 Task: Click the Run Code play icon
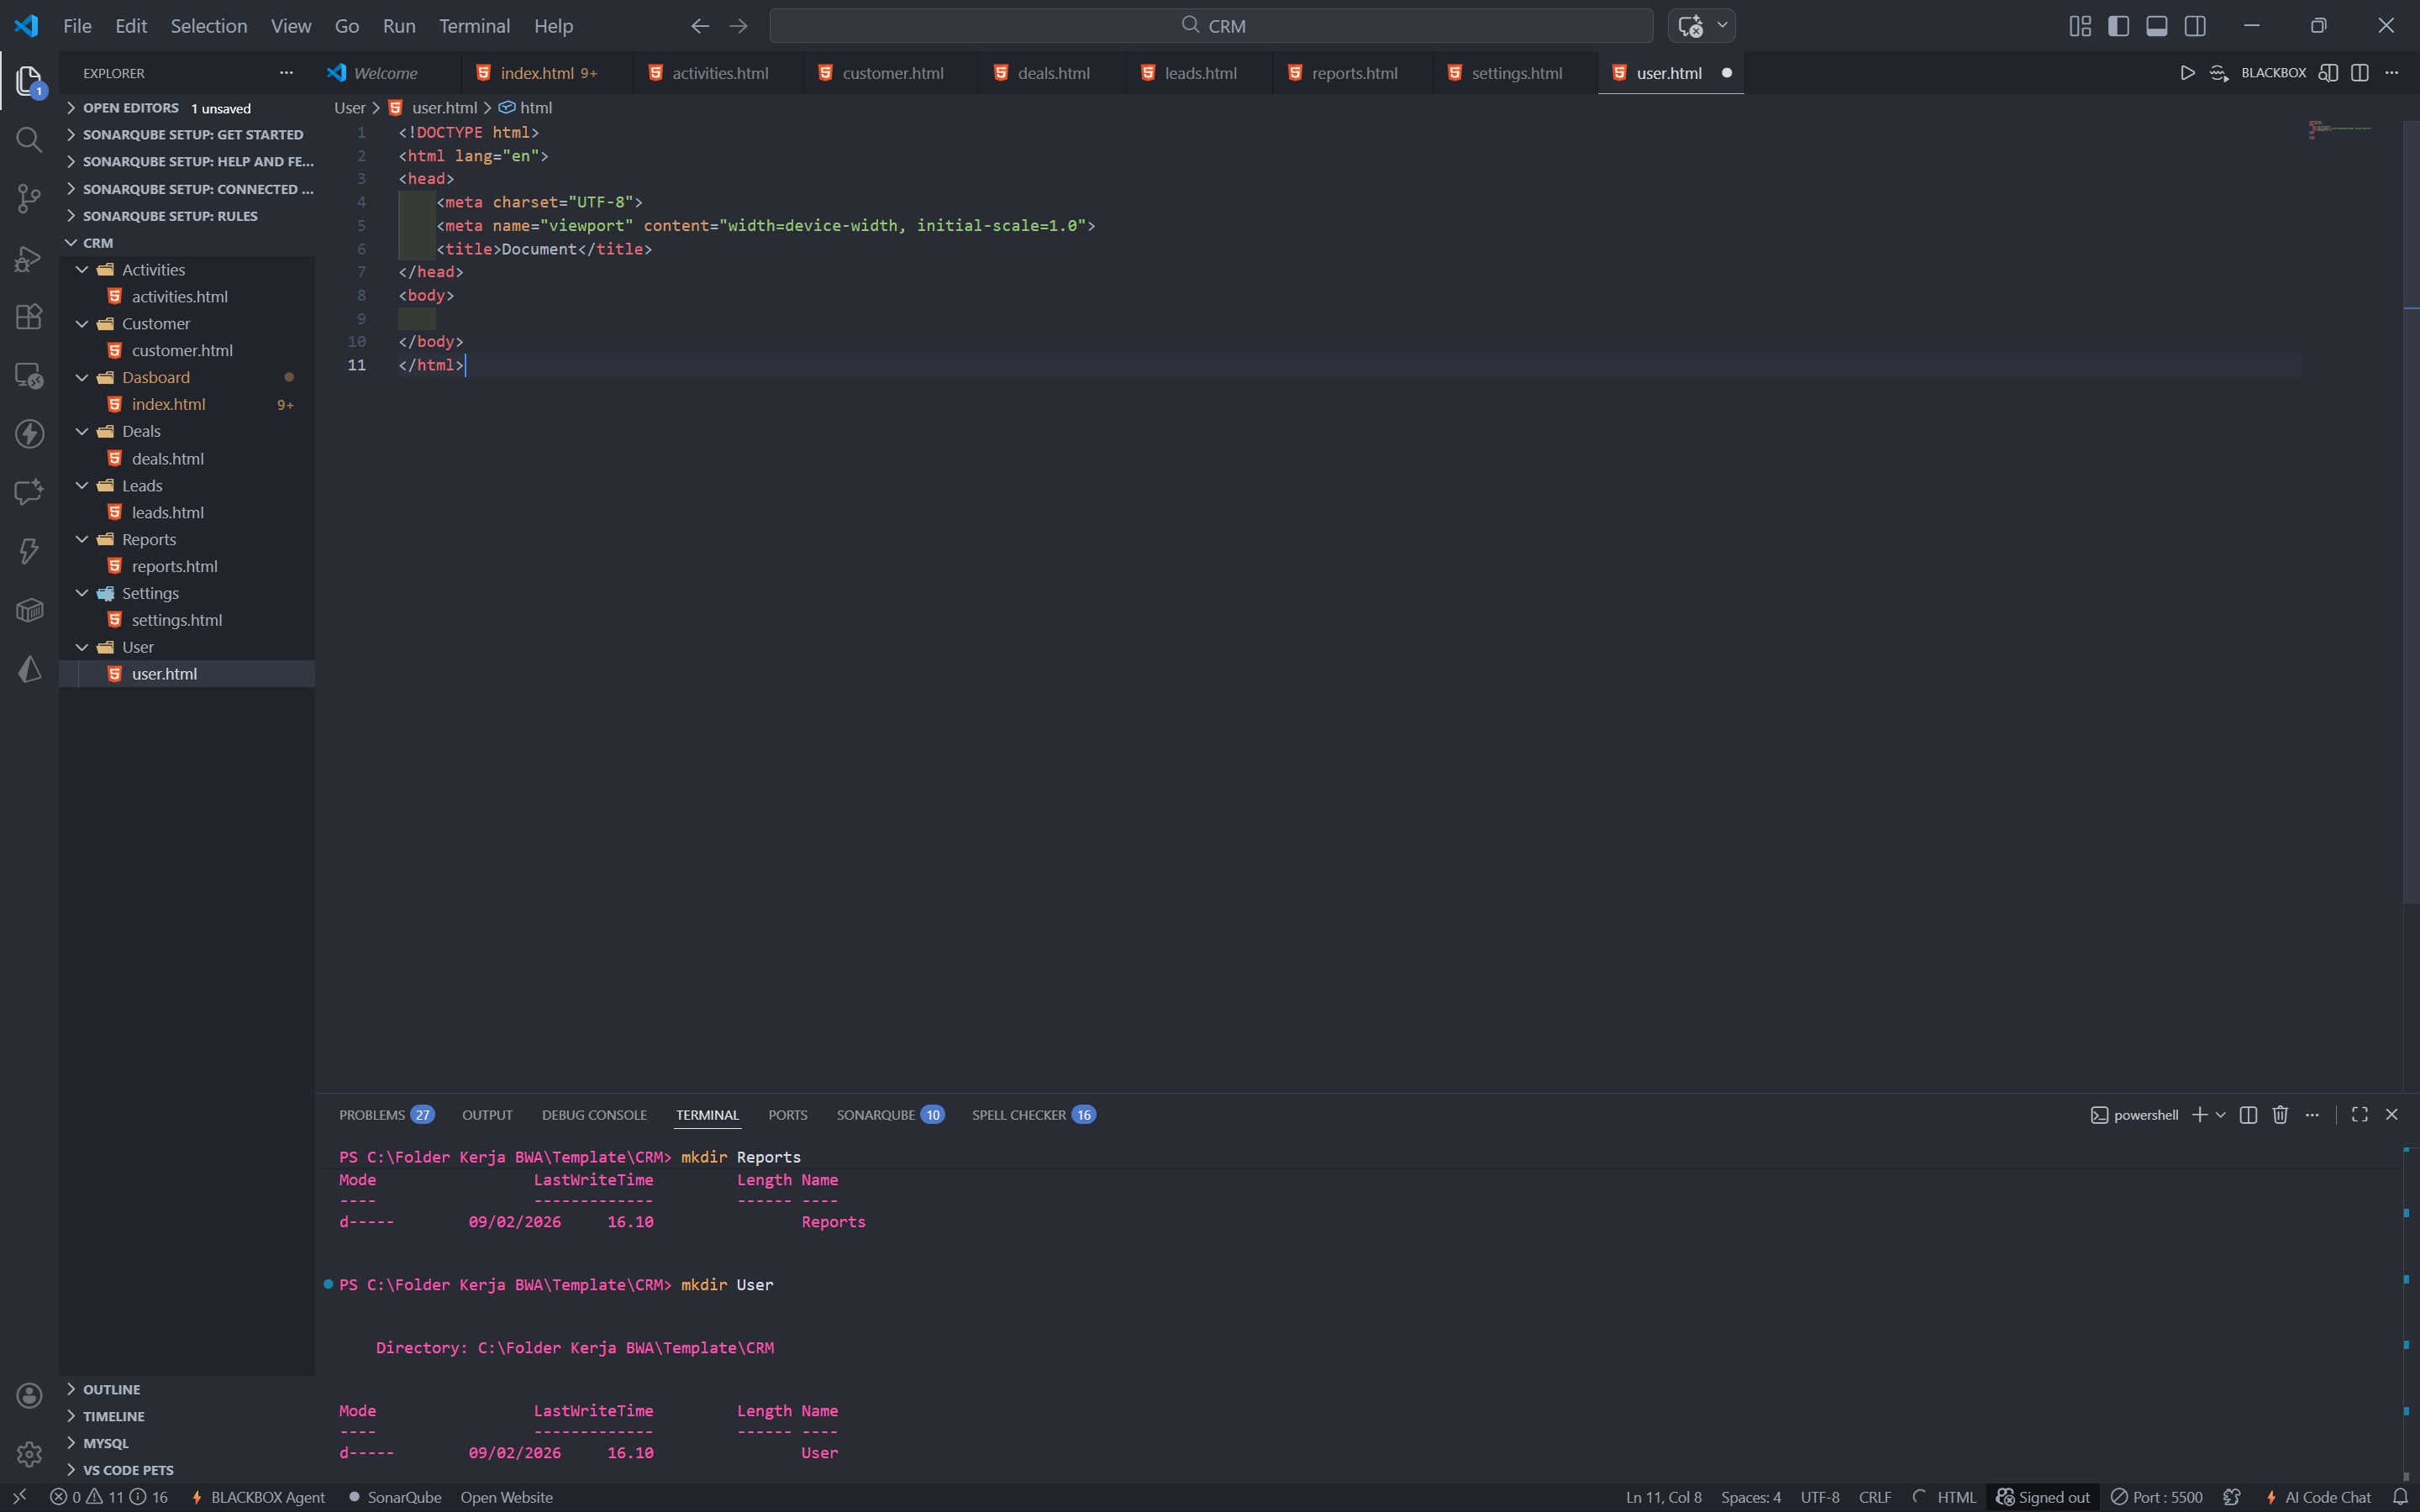2187,73
